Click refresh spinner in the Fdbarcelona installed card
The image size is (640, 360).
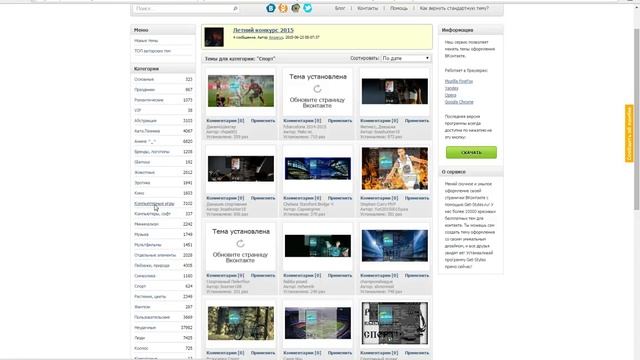coord(317,89)
